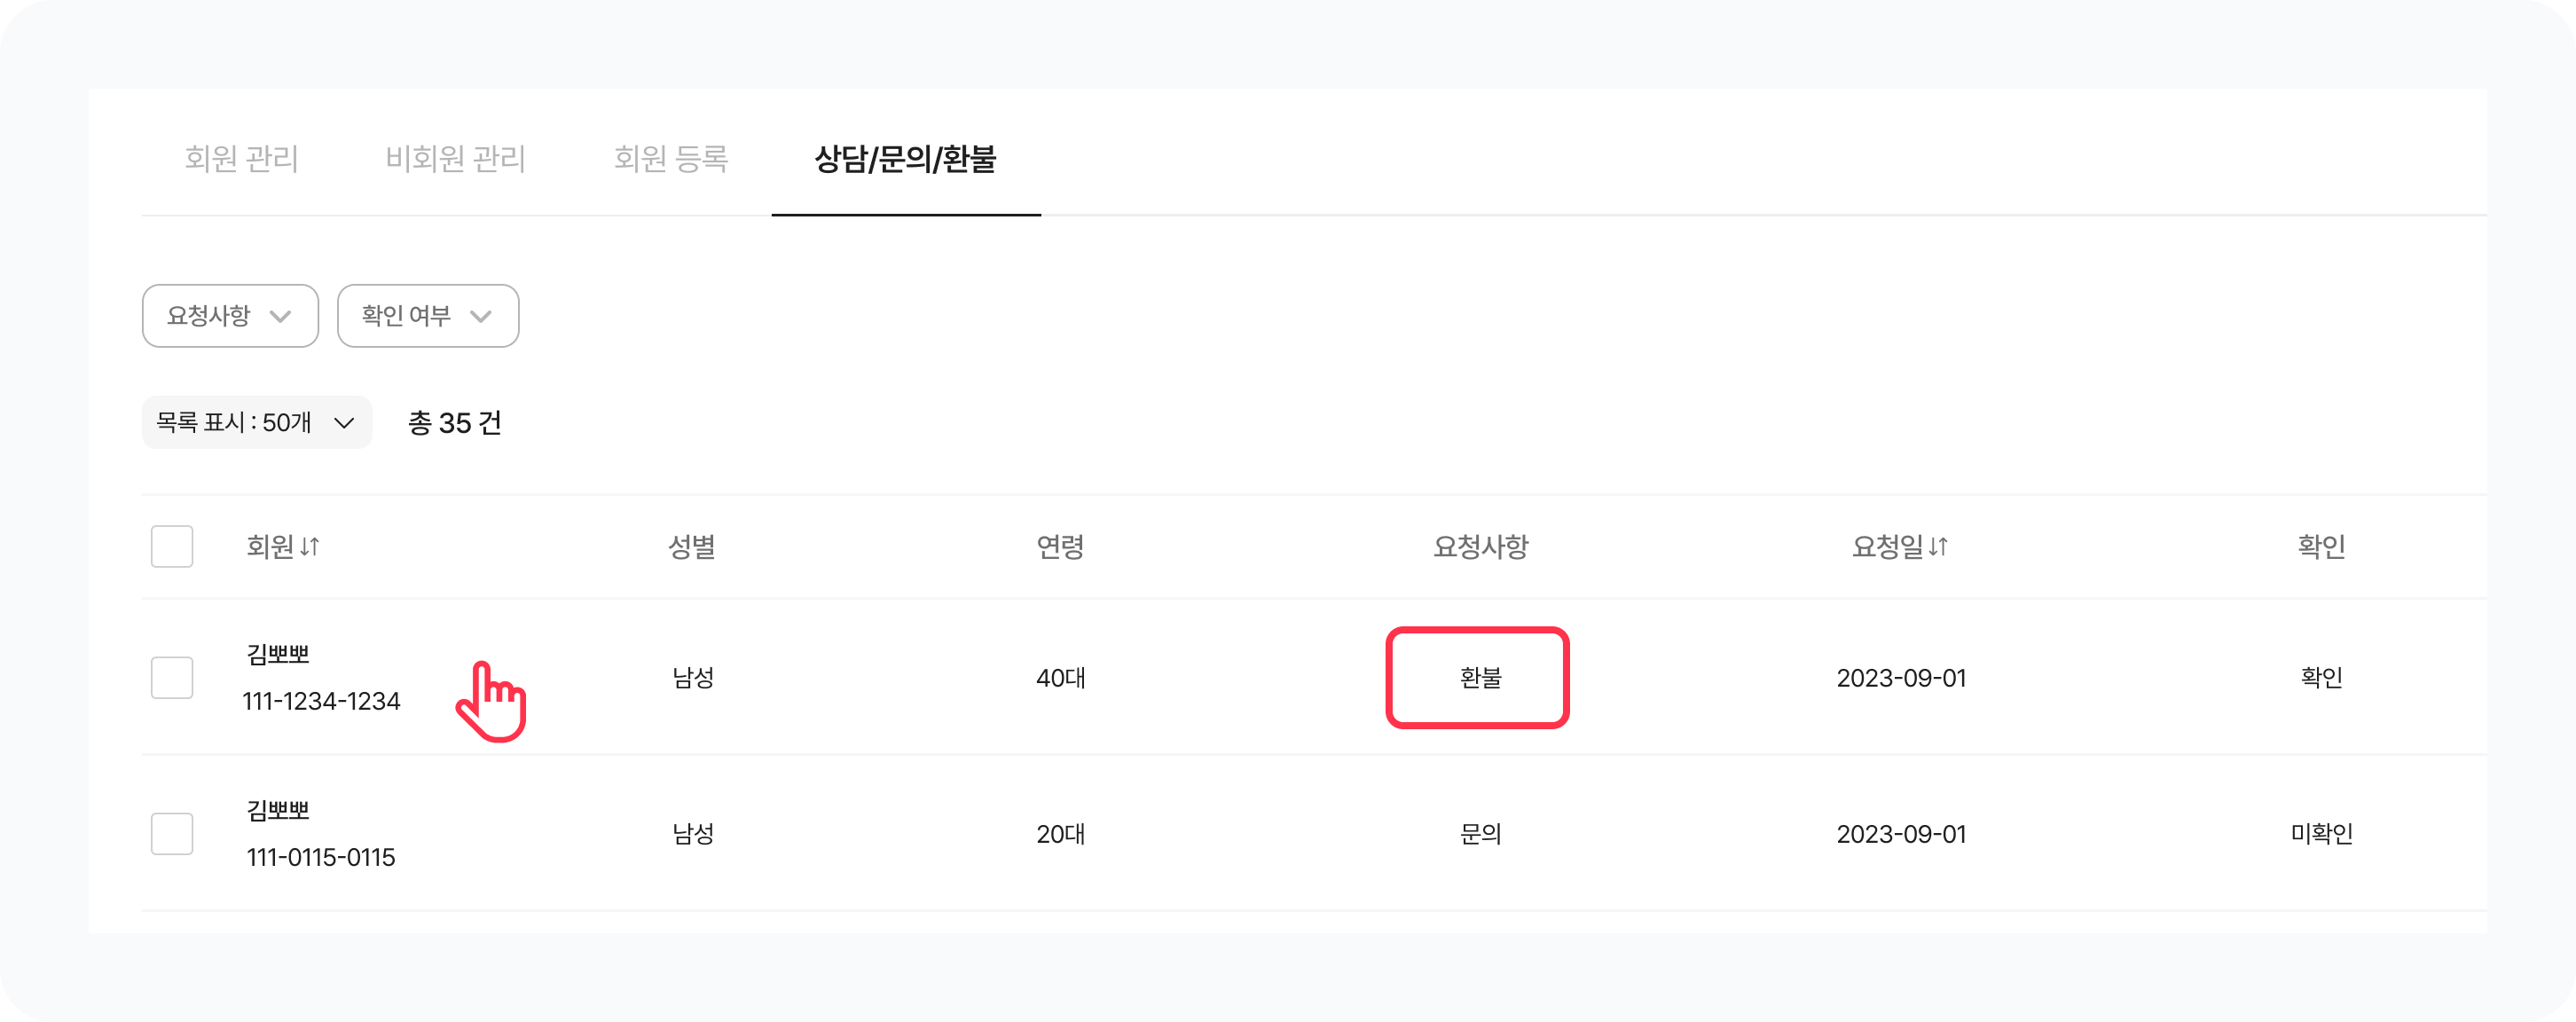Screen dimensions: 2576x1022
Task: Click chevron icon on 요청사항 filter
Action: click(281, 316)
